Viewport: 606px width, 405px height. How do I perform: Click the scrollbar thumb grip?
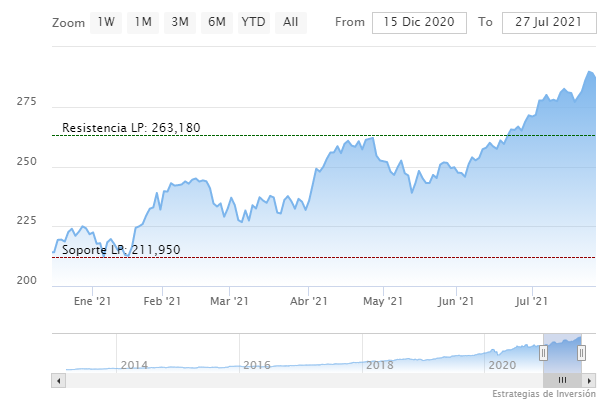point(562,380)
